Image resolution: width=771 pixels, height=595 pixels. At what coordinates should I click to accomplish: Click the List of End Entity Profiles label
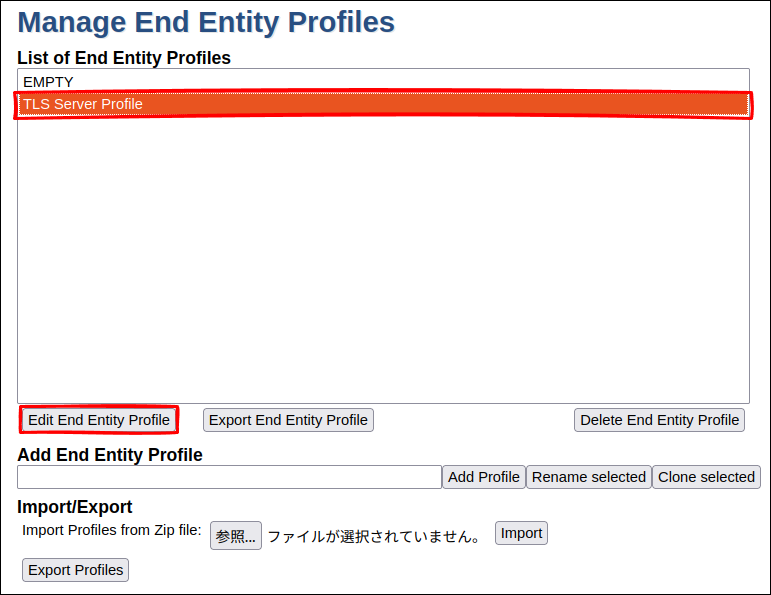pos(124,58)
